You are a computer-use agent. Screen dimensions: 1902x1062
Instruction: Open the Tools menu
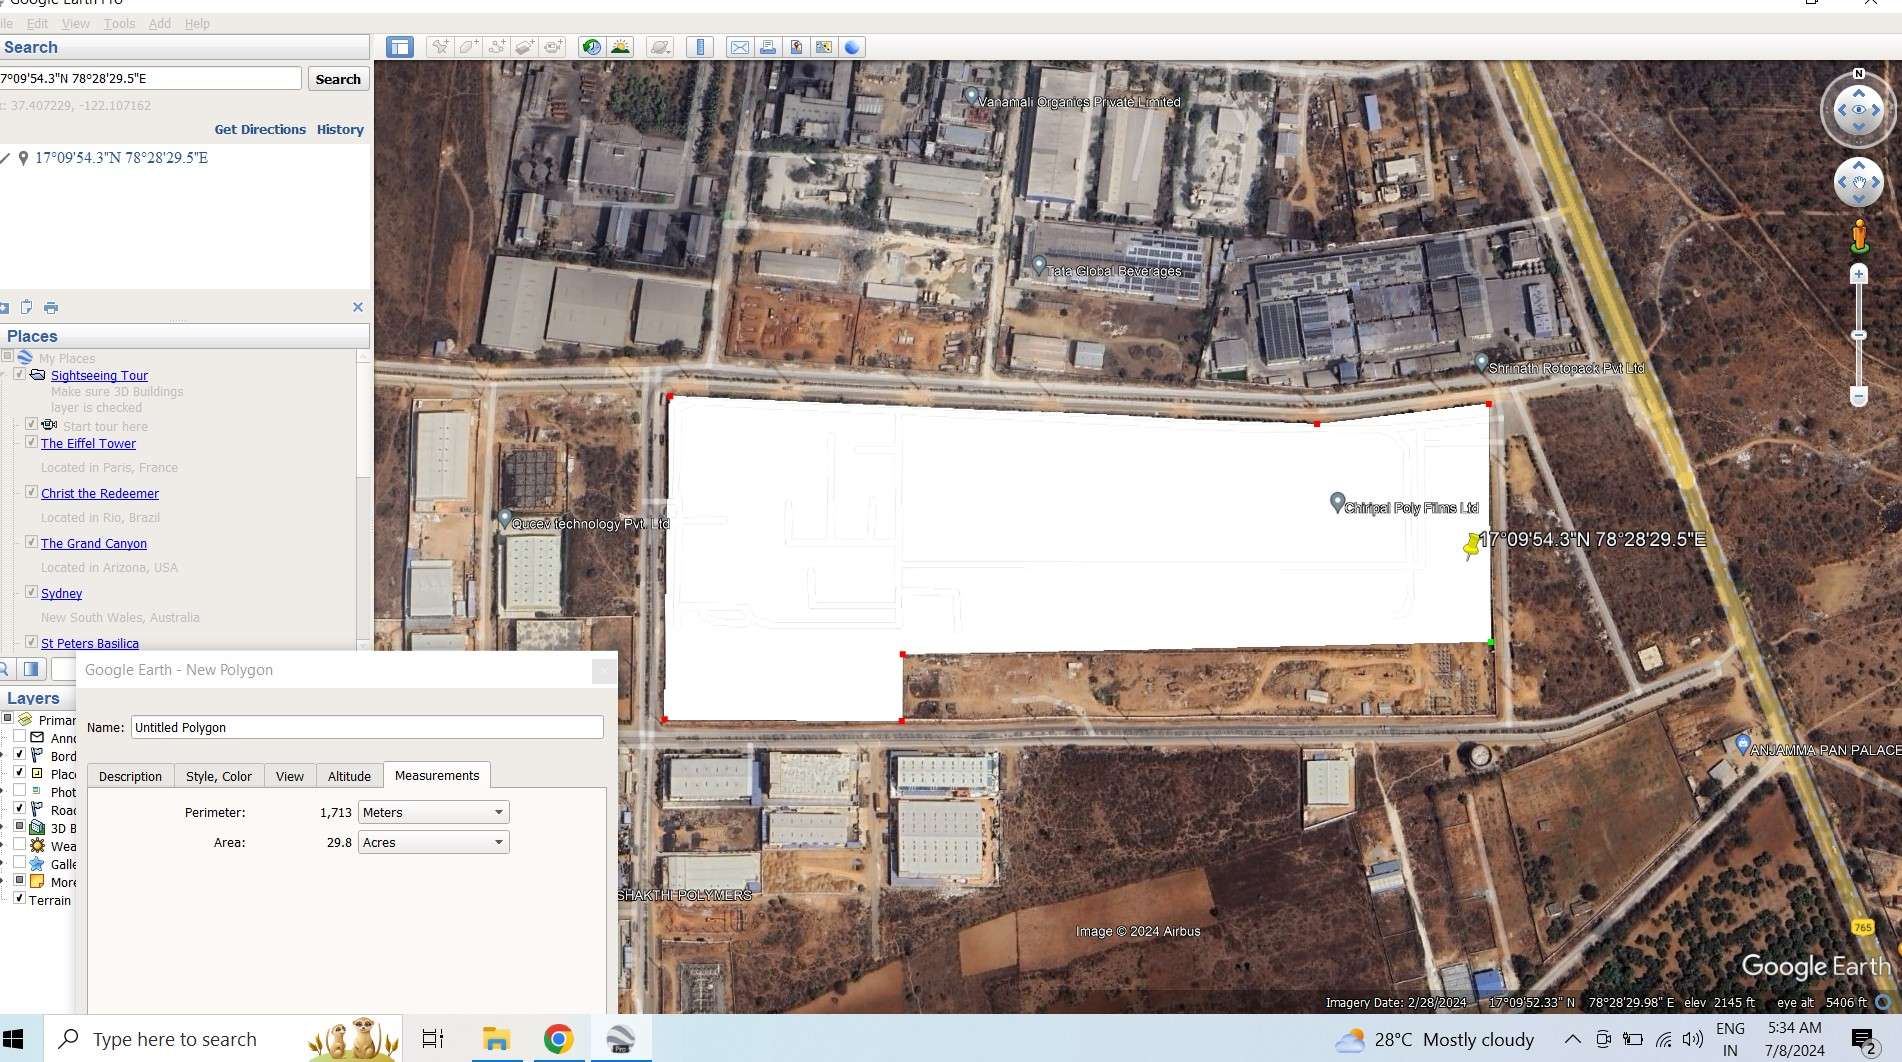pos(119,23)
